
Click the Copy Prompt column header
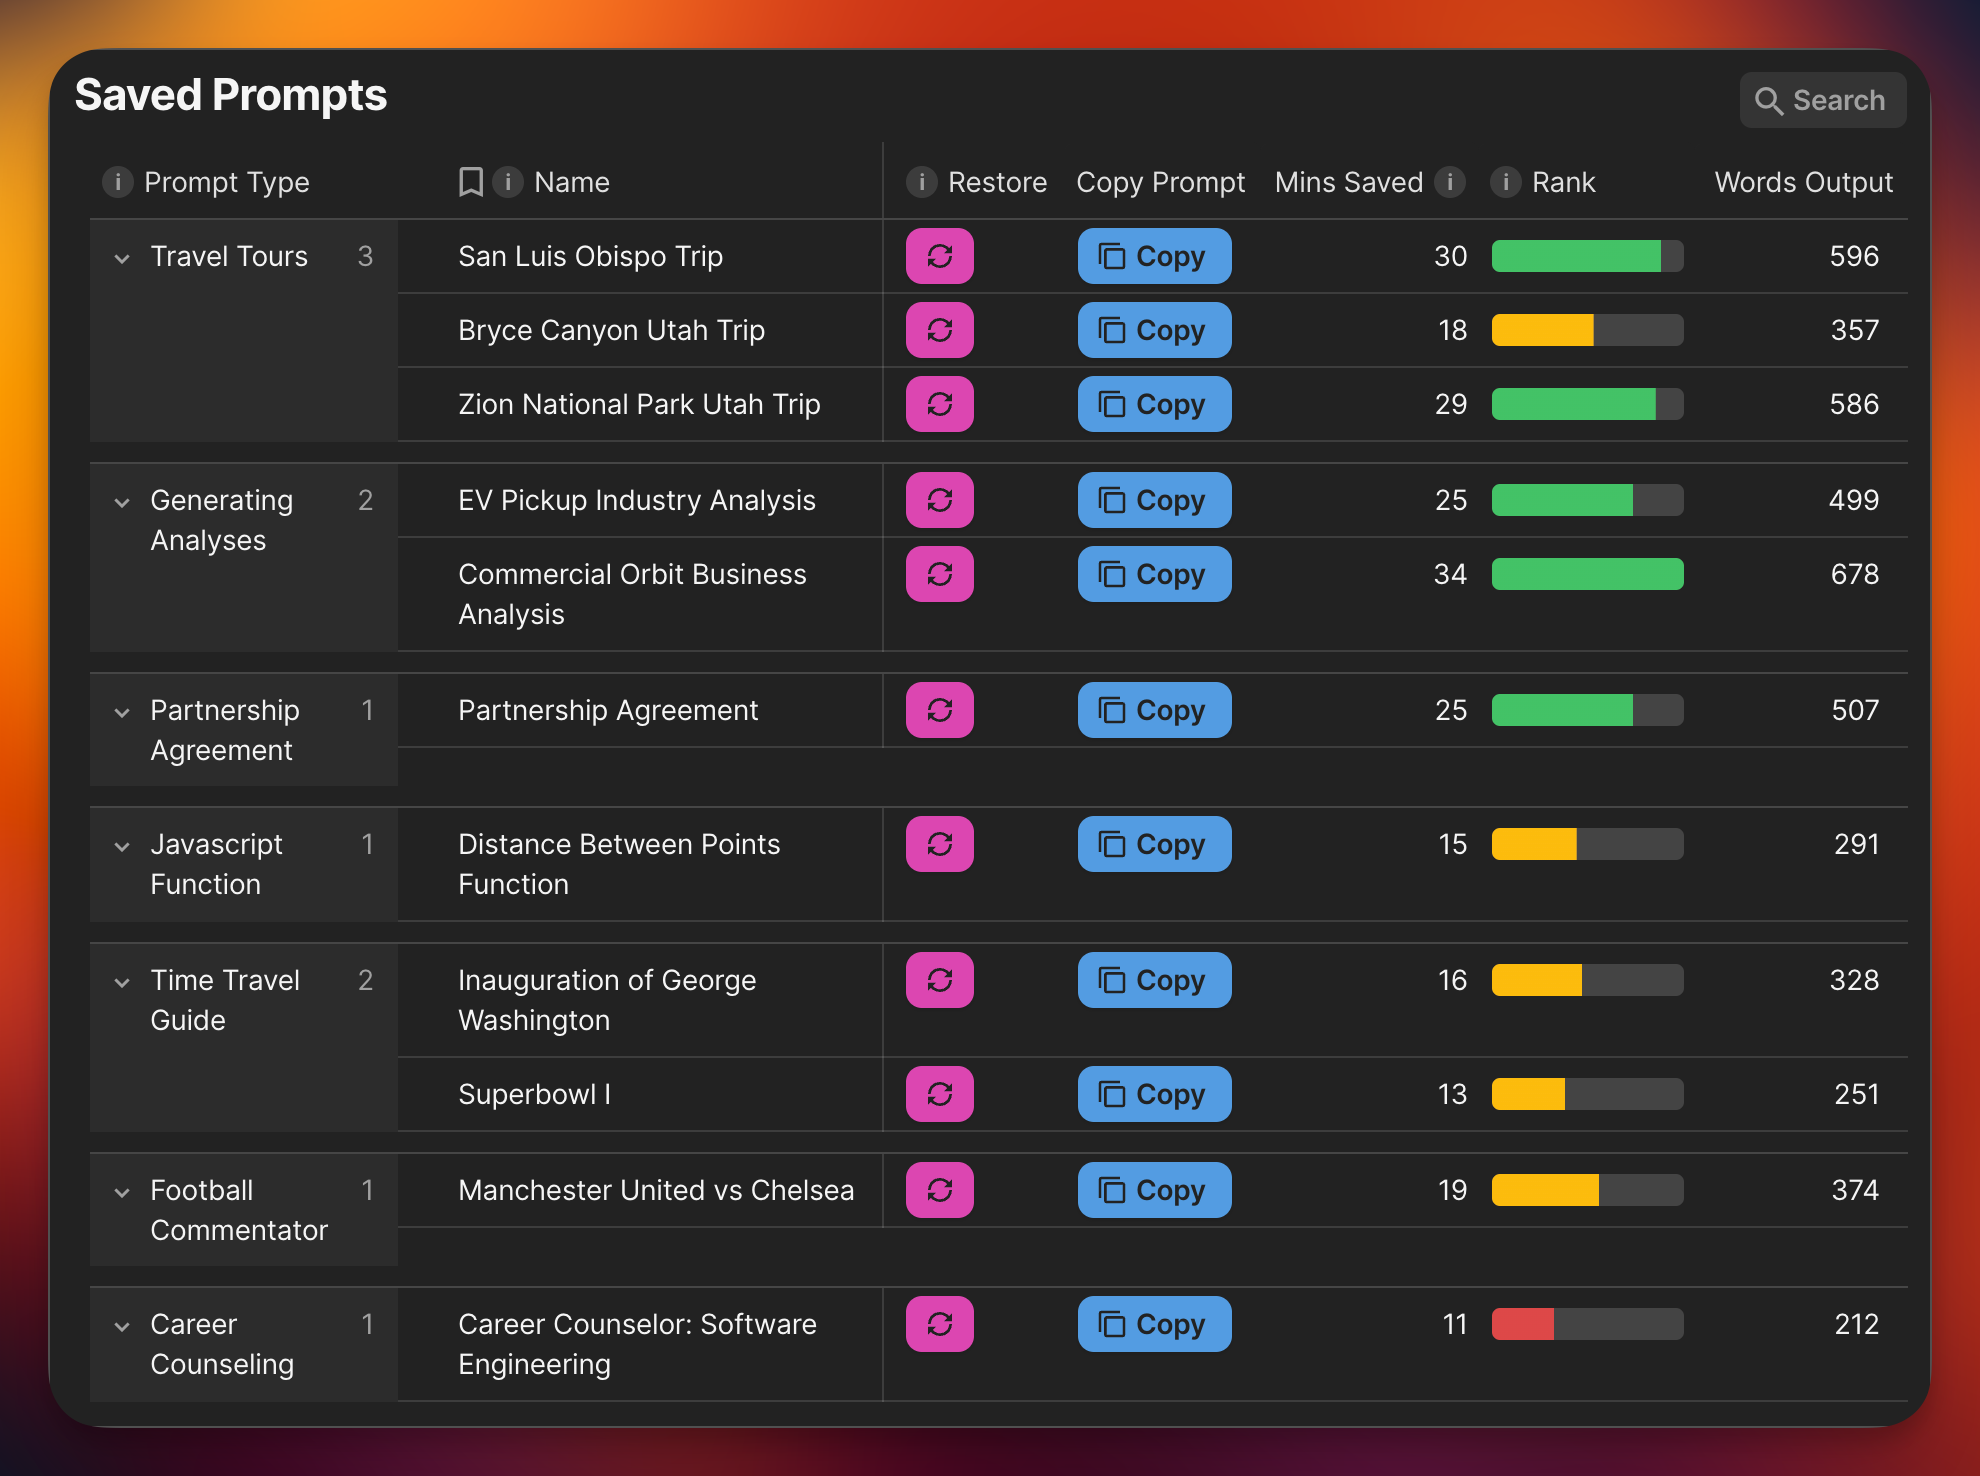(x=1160, y=182)
